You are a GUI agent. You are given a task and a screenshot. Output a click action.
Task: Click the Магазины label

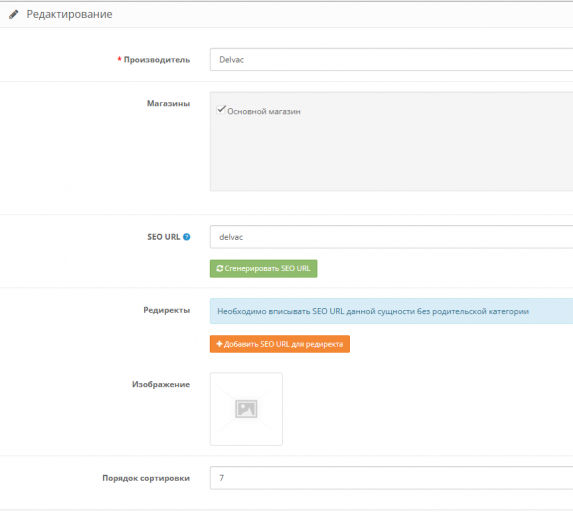point(168,103)
